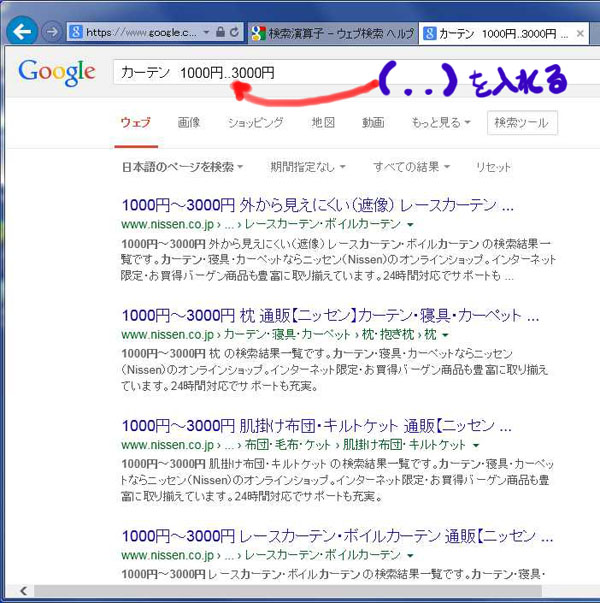Open the 外から見えにくい(遮像) レースカーテン result

coord(317,205)
